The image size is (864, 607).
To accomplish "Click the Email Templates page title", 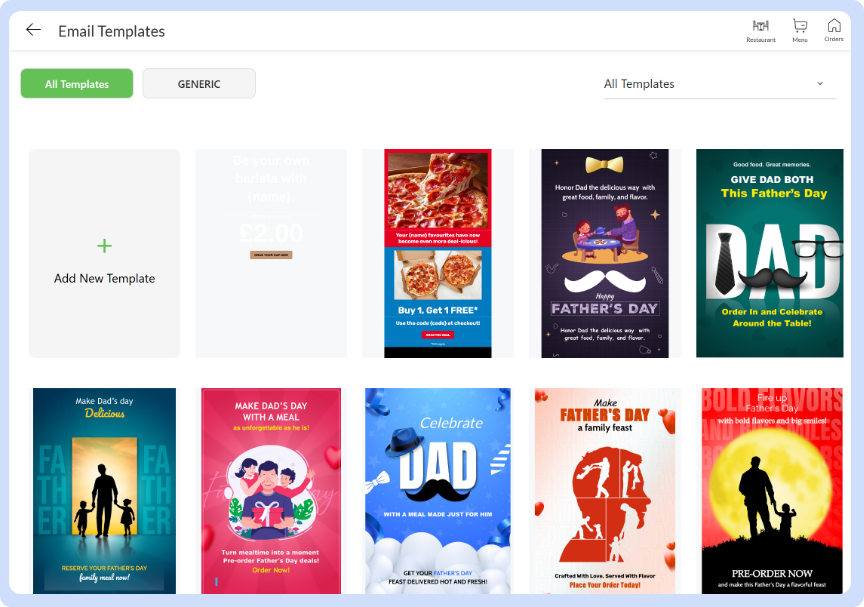I will pyautogui.click(x=111, y=31).
